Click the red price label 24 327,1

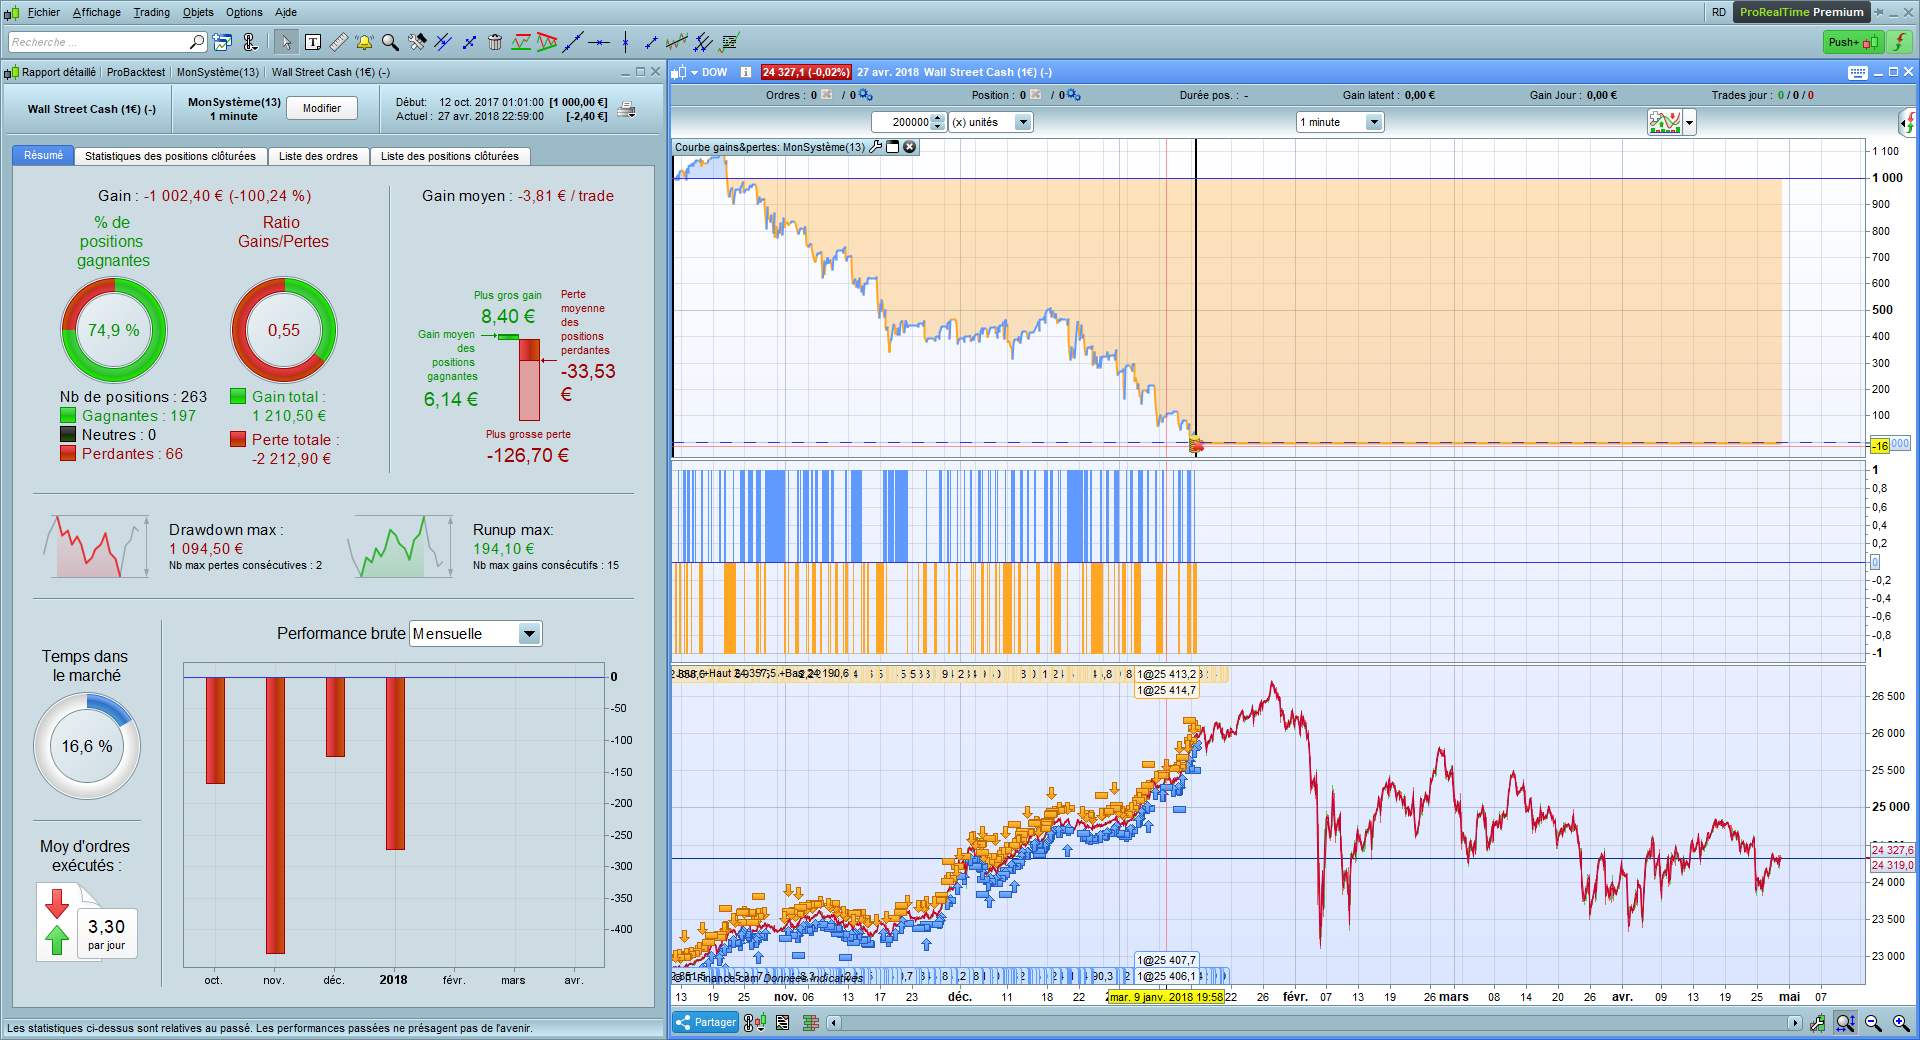(x=806, y=72)
